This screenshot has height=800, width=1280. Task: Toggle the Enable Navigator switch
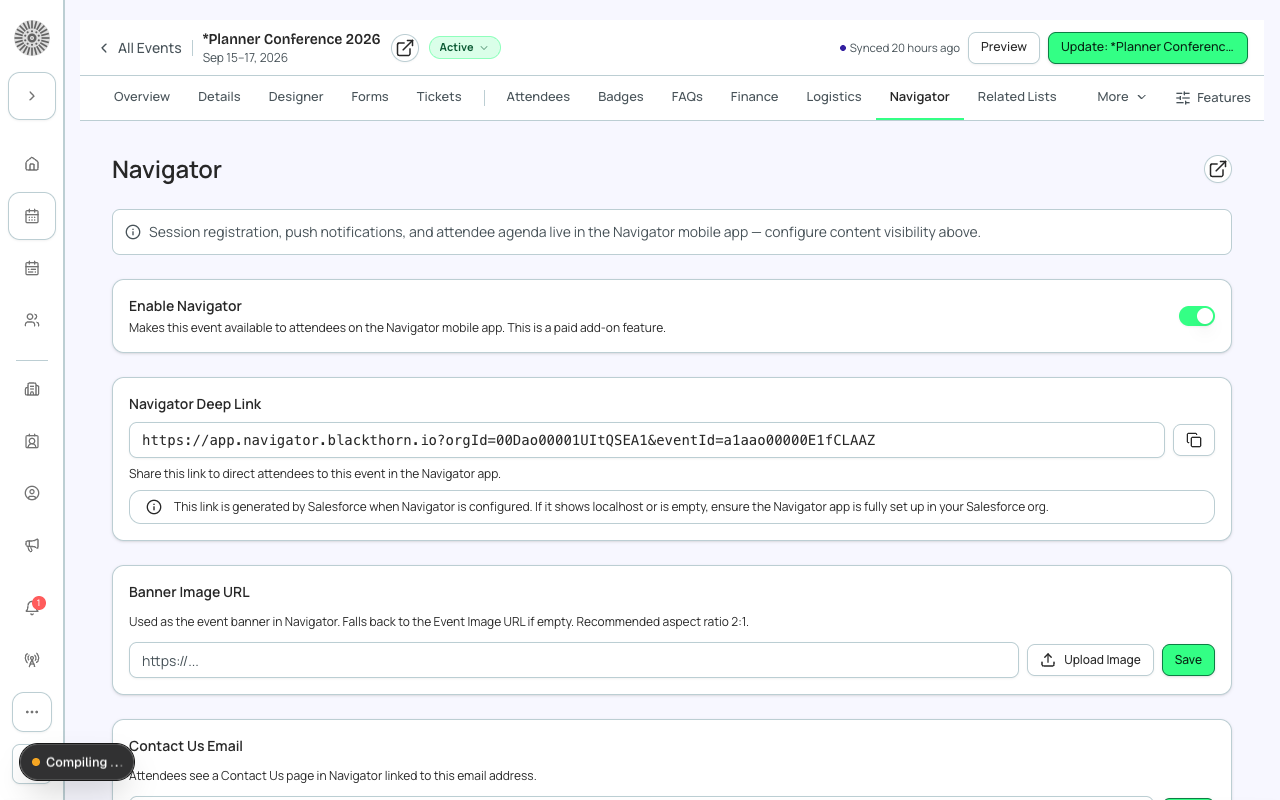[x=1197, y=316]
